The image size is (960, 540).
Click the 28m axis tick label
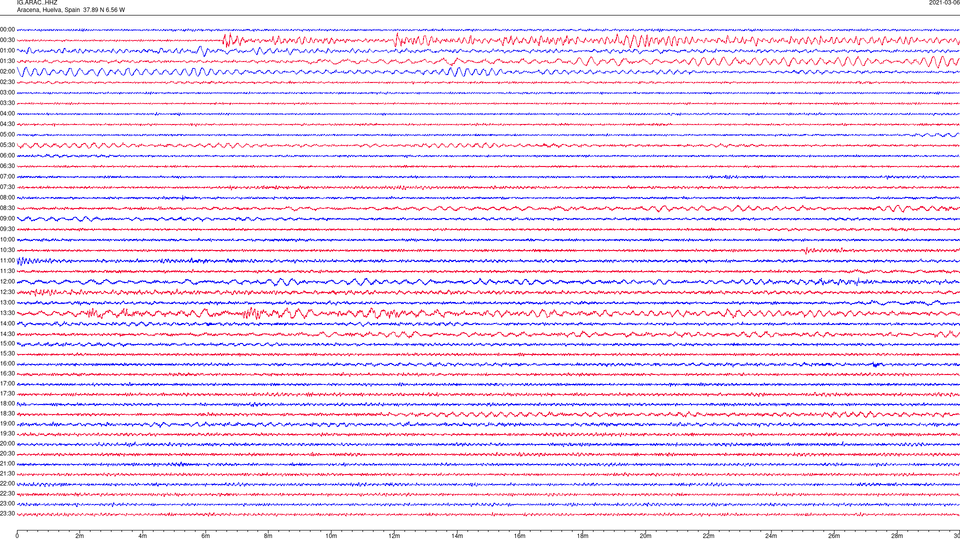tap(897, 536)
